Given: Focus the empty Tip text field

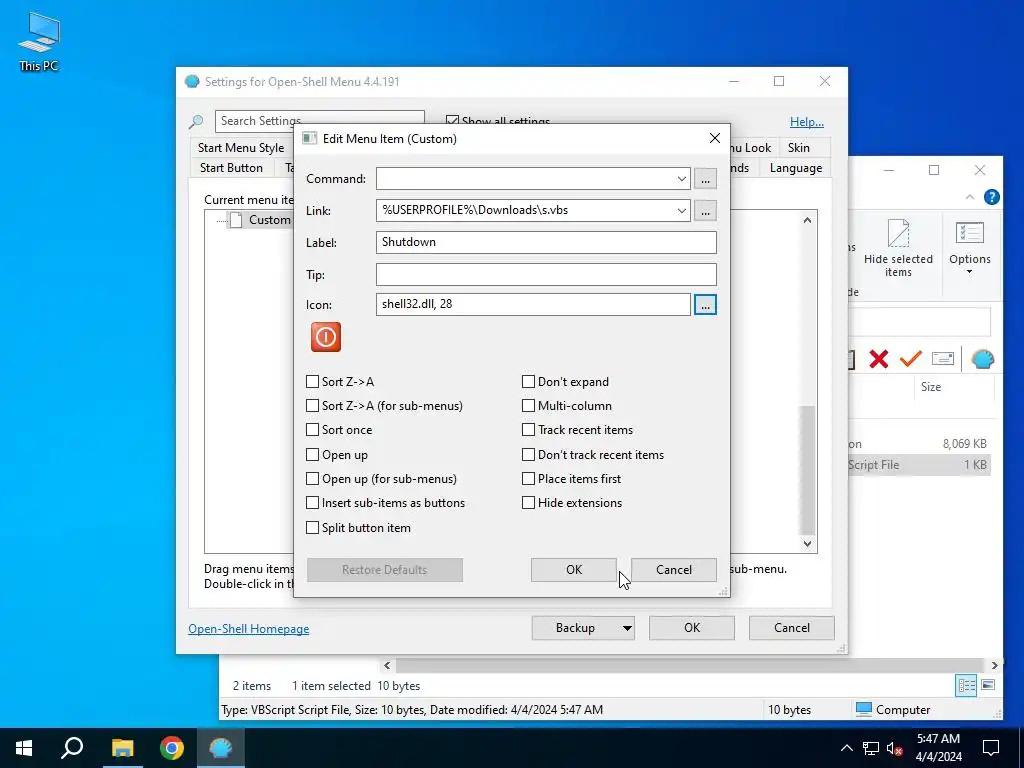Looking at the screenshot, I should [x=546, y=274].
